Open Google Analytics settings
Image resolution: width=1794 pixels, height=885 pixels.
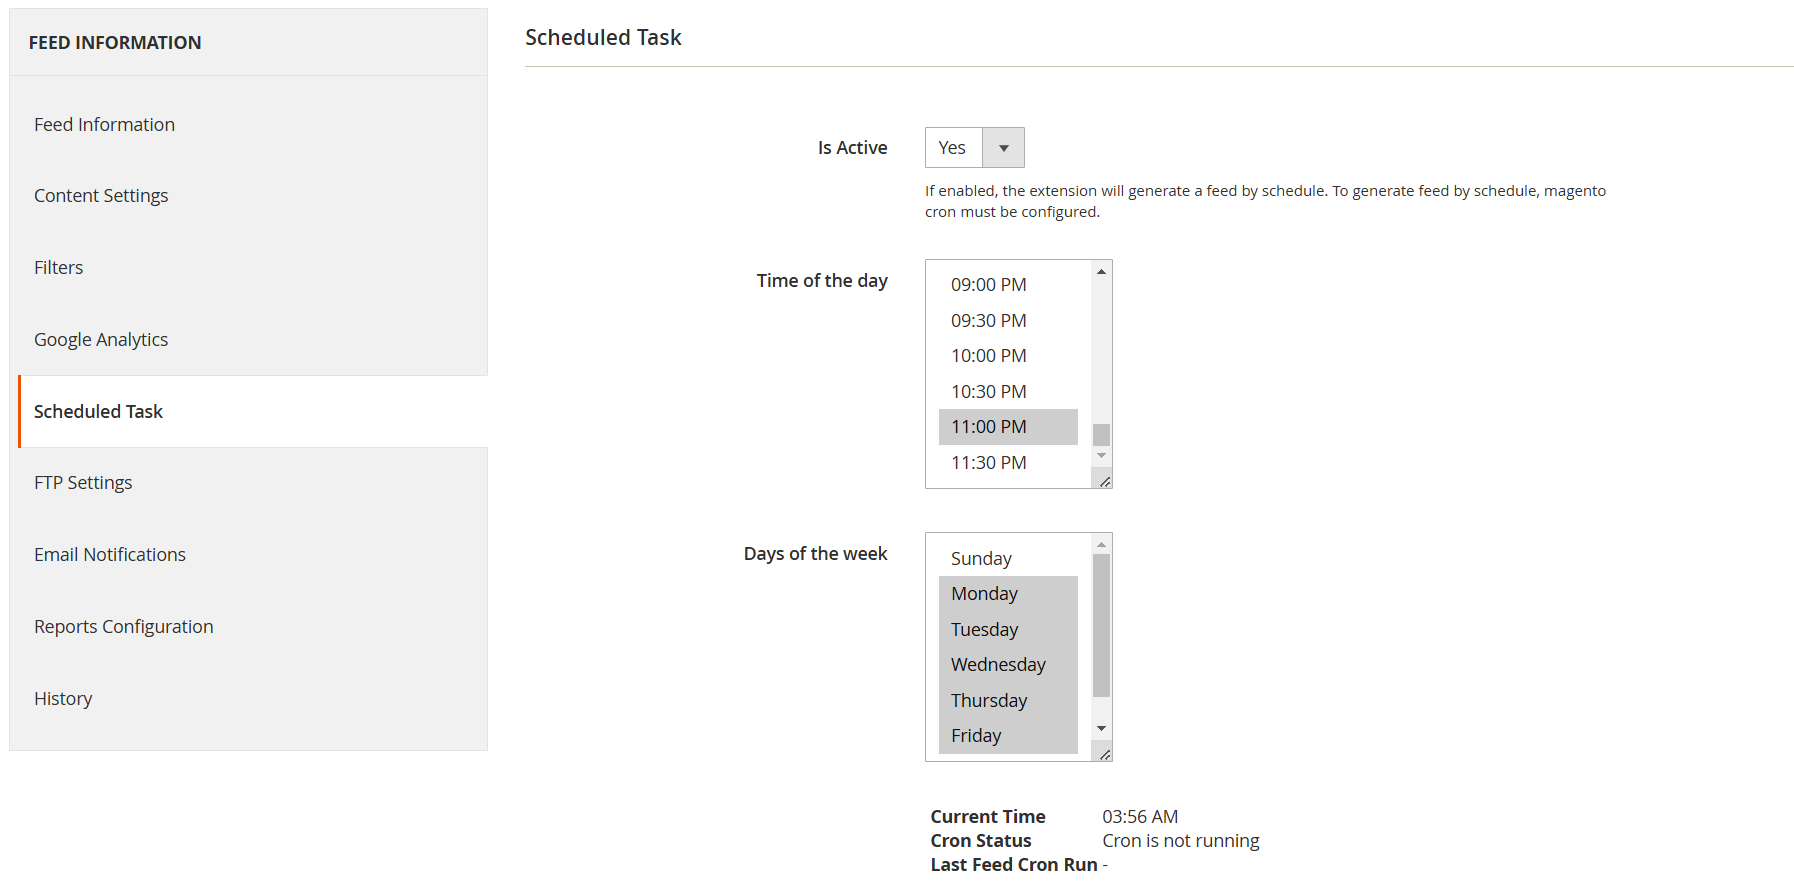pyautogui.click(x=101, y=340)
